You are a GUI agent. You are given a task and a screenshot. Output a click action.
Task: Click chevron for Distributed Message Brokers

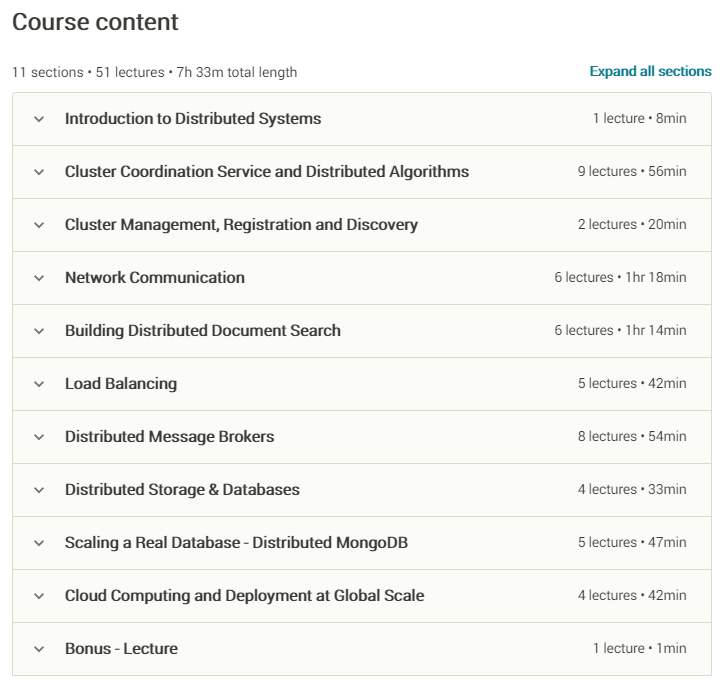click(39, 437)
